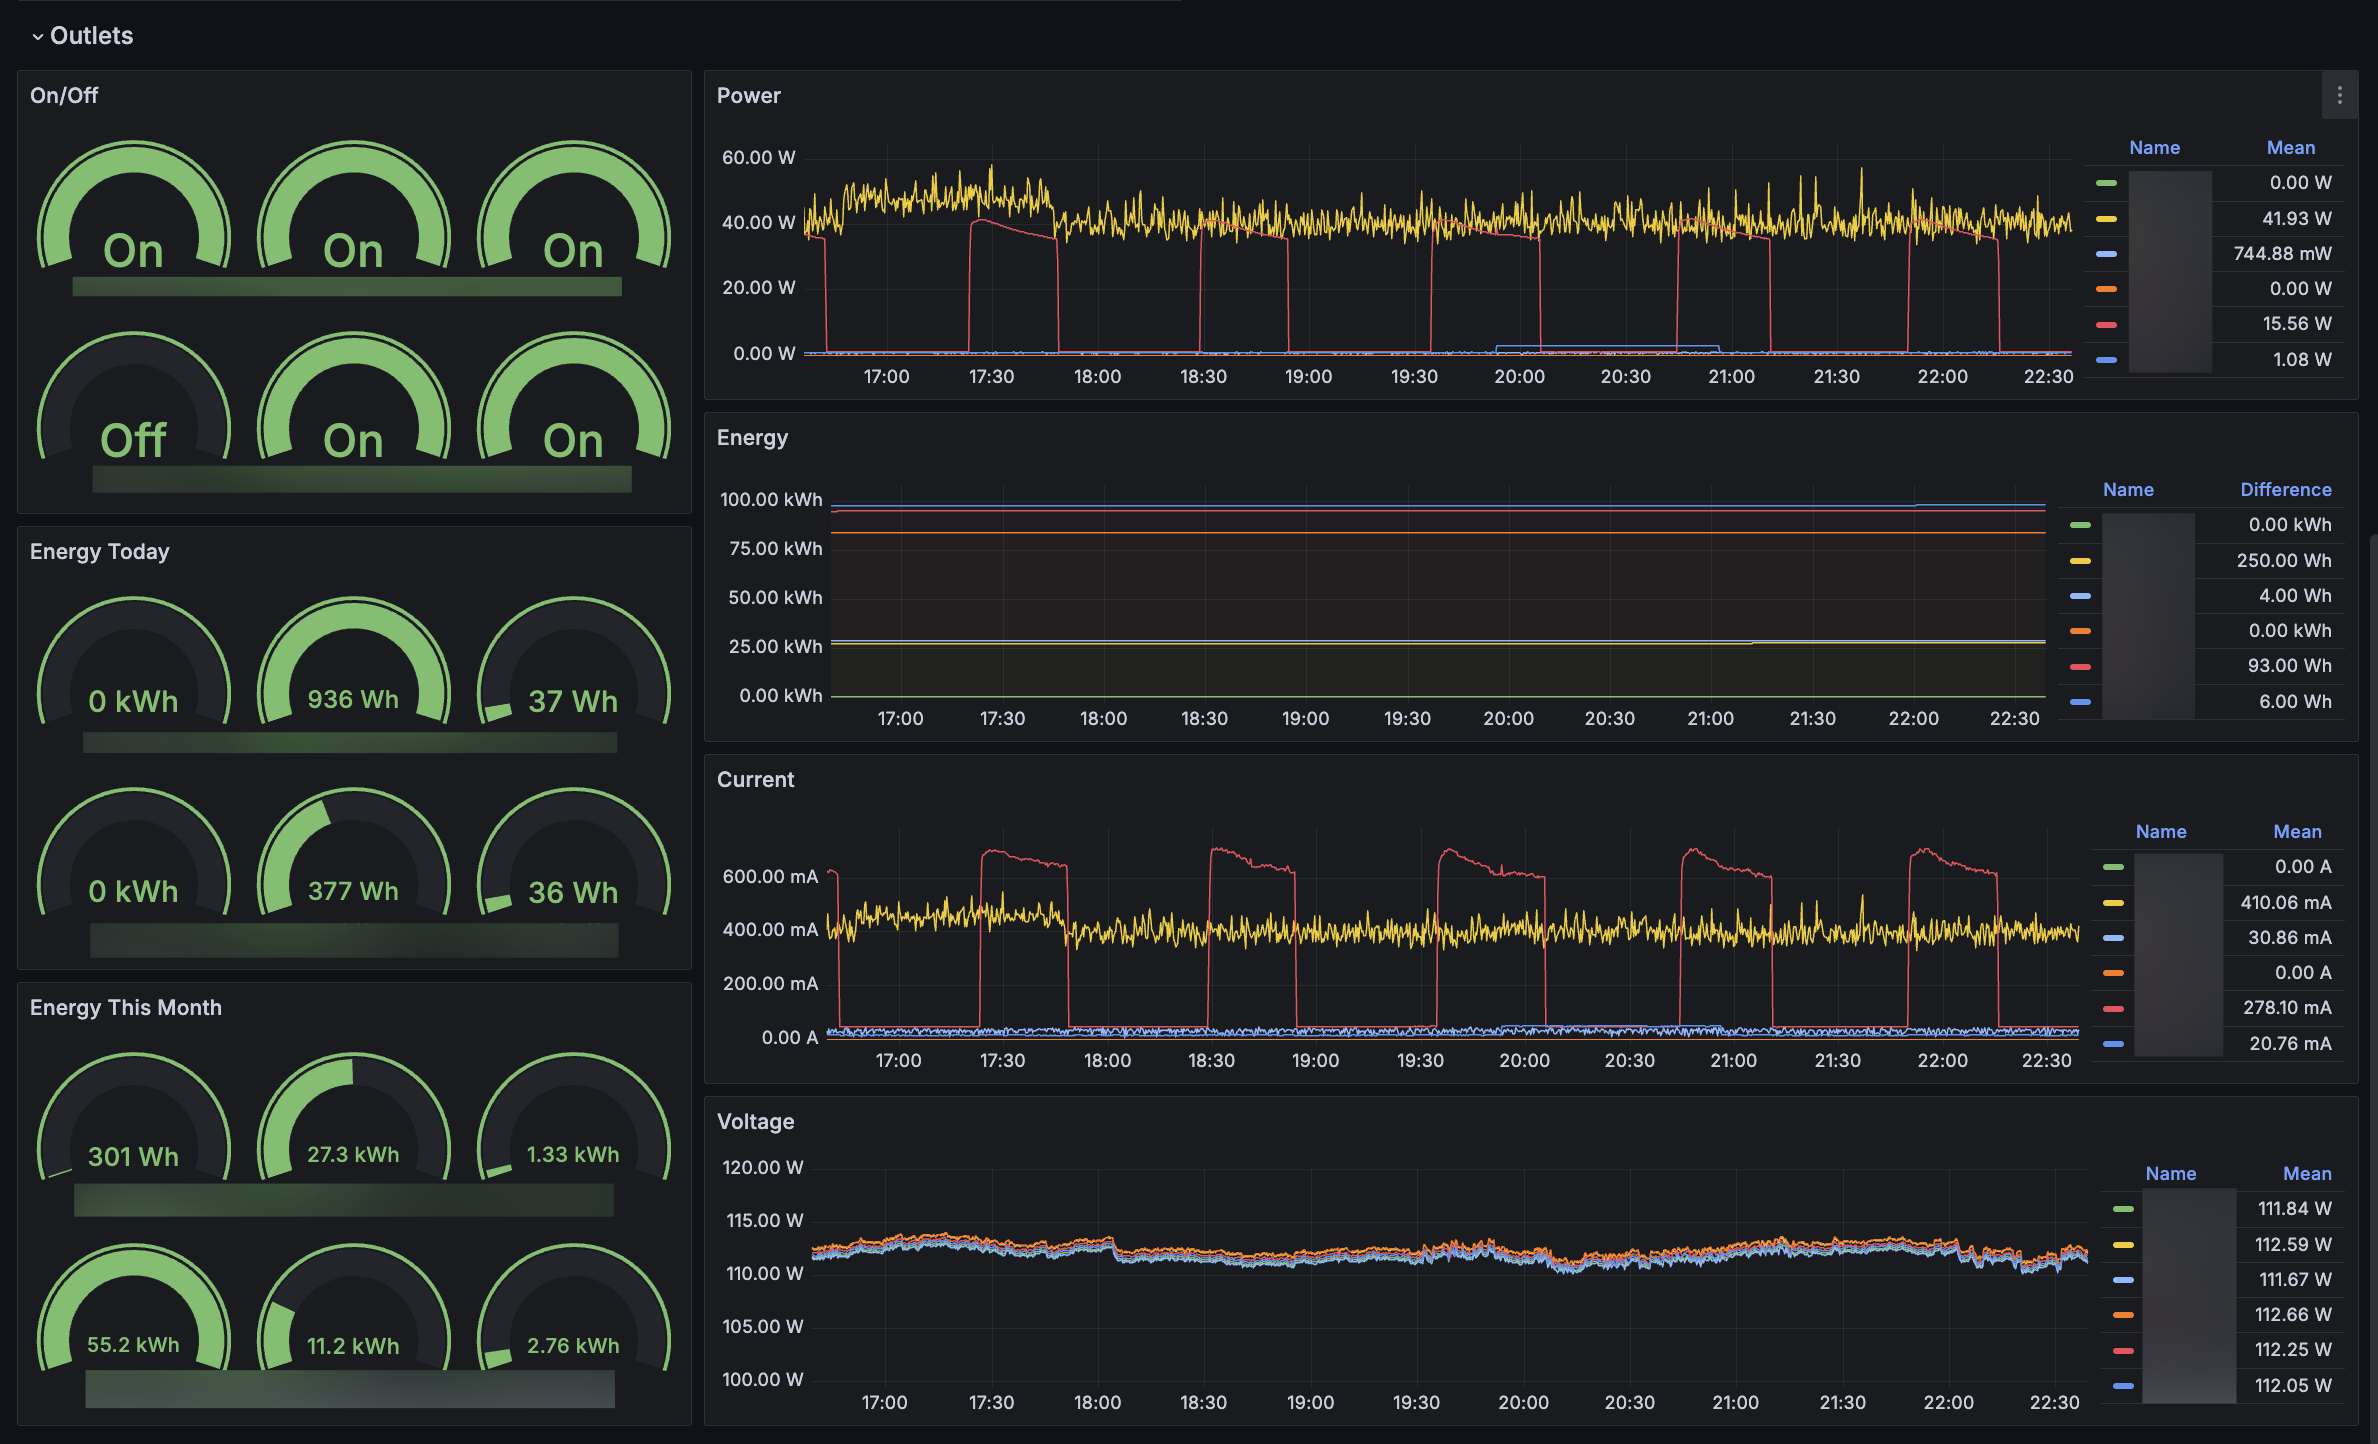The height and width of the screenshot is (1444, 2378).
Task: Click the Outlets row title
Action: pyautogui.click(x=91, y=36)
